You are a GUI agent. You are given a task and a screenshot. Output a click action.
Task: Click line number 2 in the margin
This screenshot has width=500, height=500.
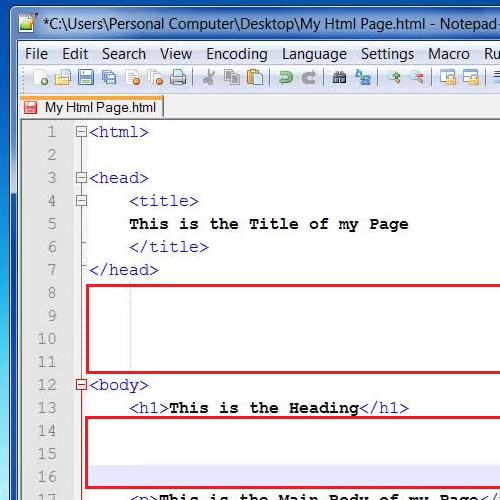(x=52, y=155)
